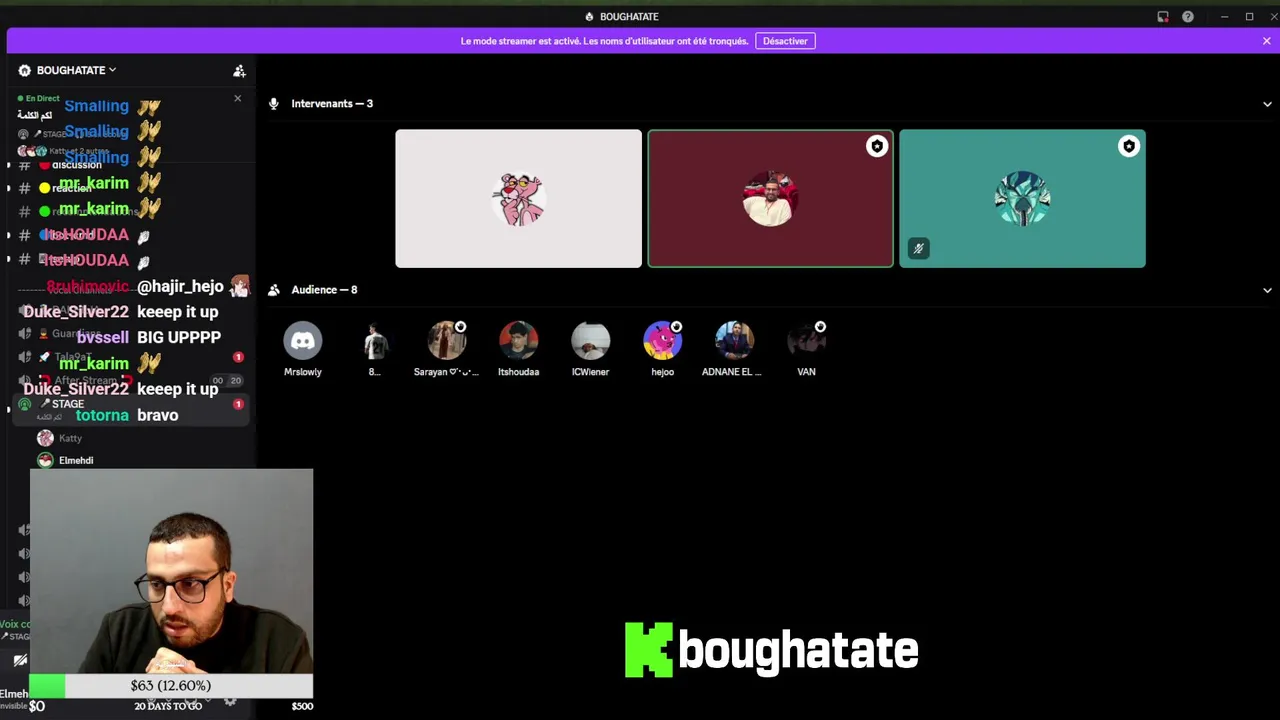This screenshot has height=720, width=1280.
Task: Open the inbox icon in title bar
Action: coord(1163,17)
